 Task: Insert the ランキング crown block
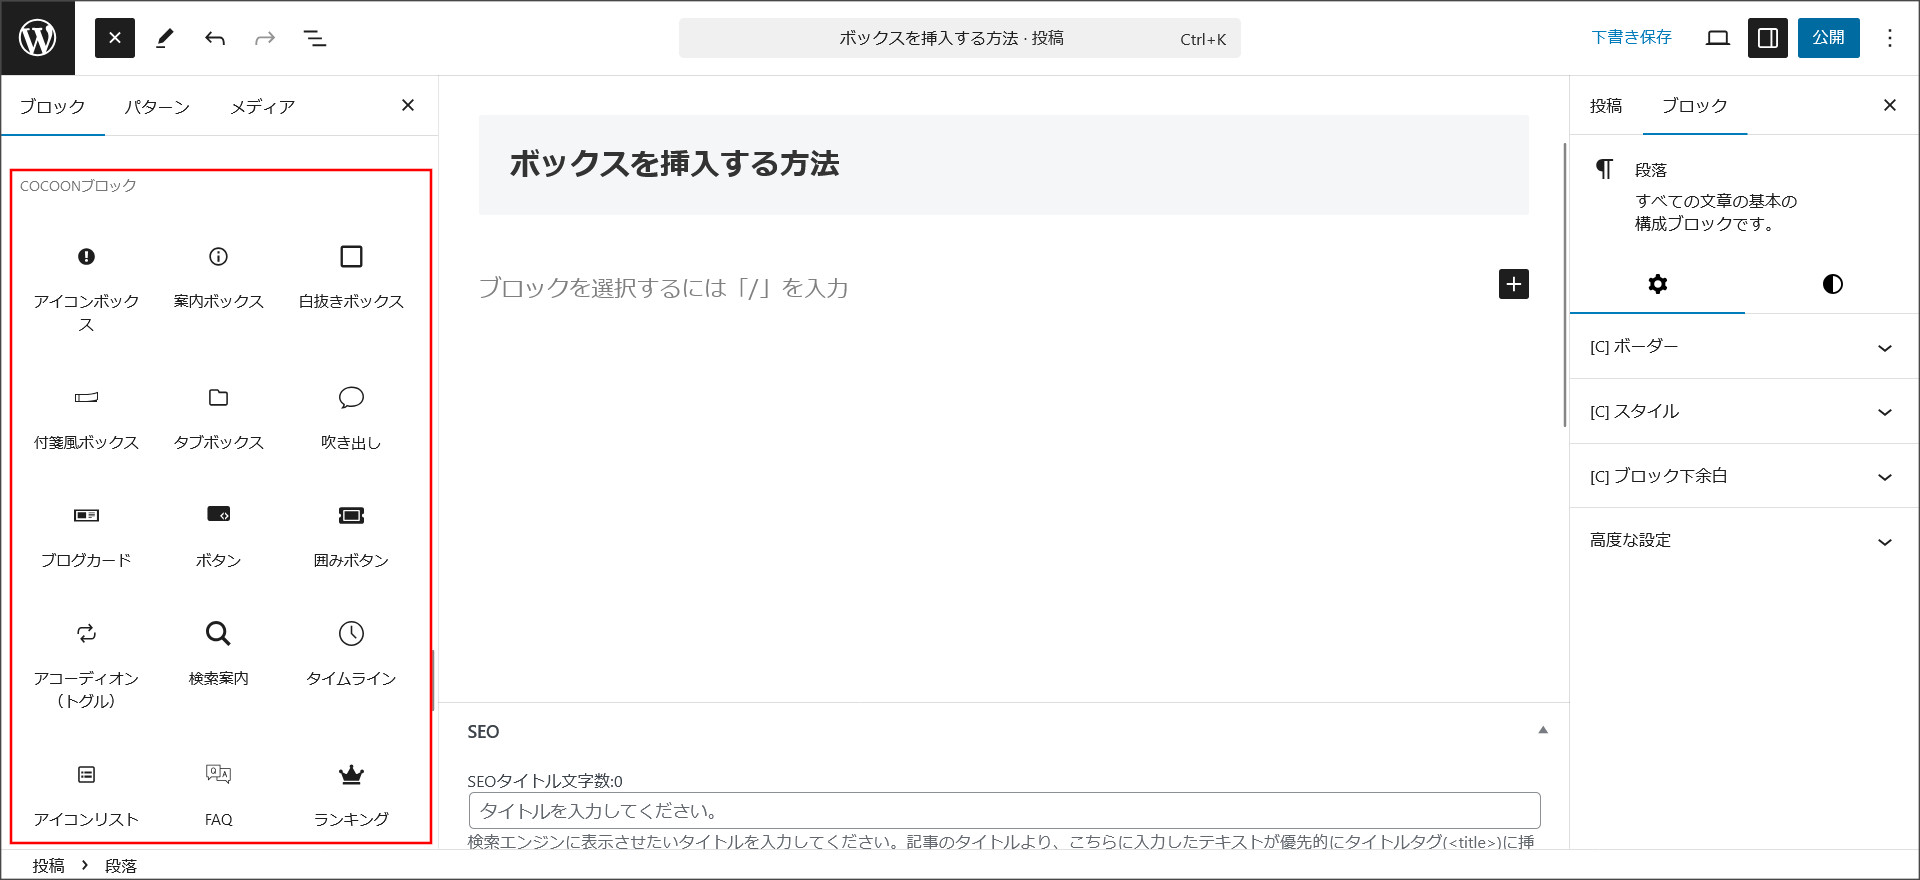(351, 794)
